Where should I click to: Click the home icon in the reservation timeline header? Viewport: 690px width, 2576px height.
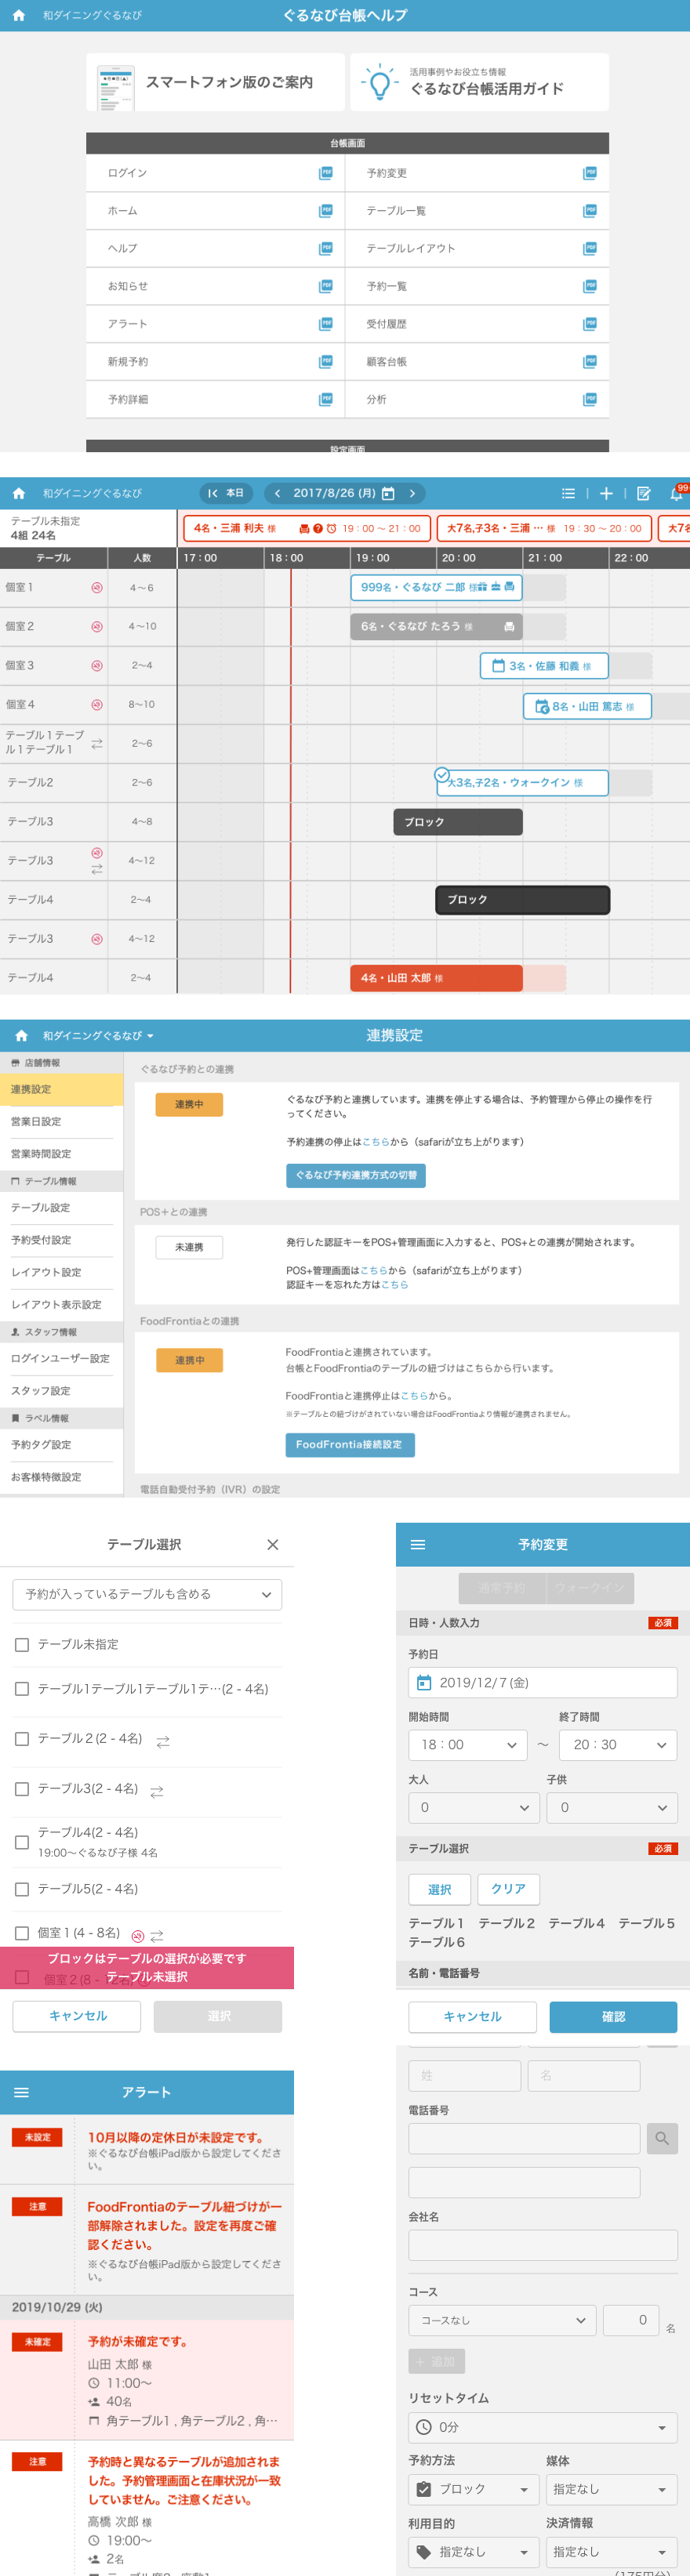[x=18, y=493]
